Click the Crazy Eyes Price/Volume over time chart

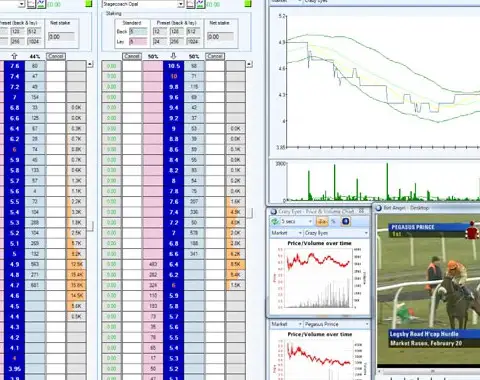[319, 276]
